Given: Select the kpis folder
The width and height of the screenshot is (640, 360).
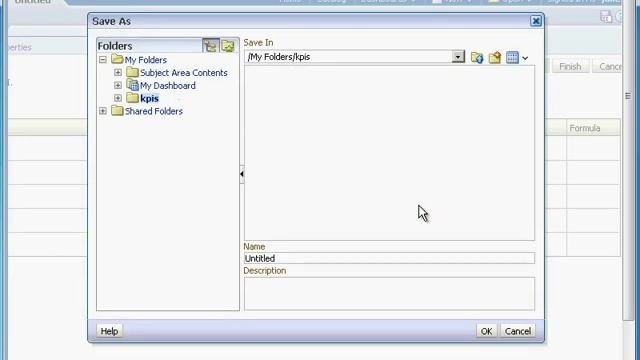Looking at the screenshot, I should pyautogui.click(x=149, y=98).
